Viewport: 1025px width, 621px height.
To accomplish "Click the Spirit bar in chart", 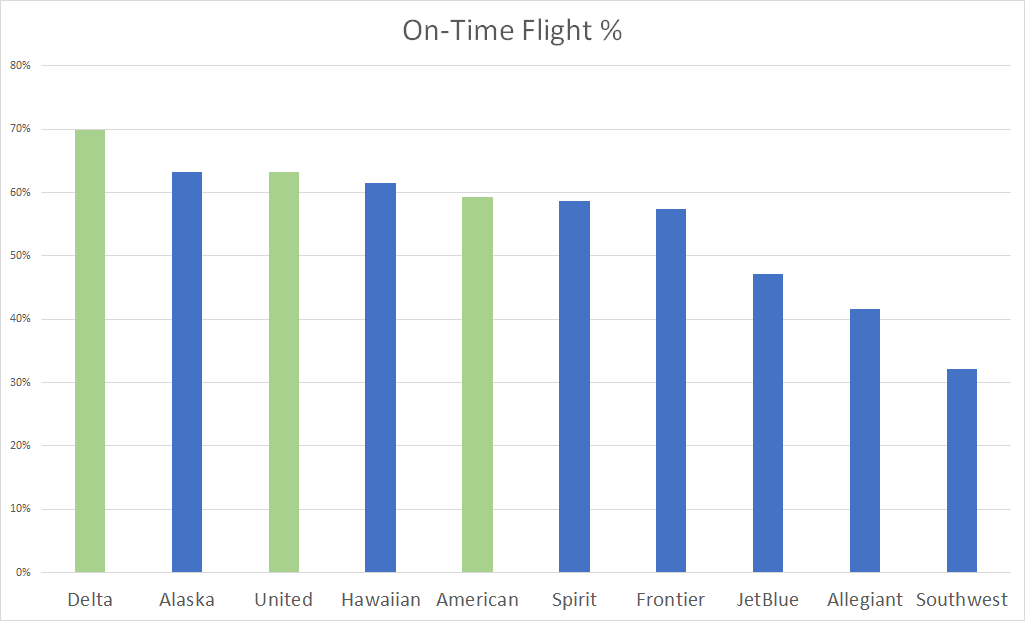I will pyautogui.click(x=574, y=387).
